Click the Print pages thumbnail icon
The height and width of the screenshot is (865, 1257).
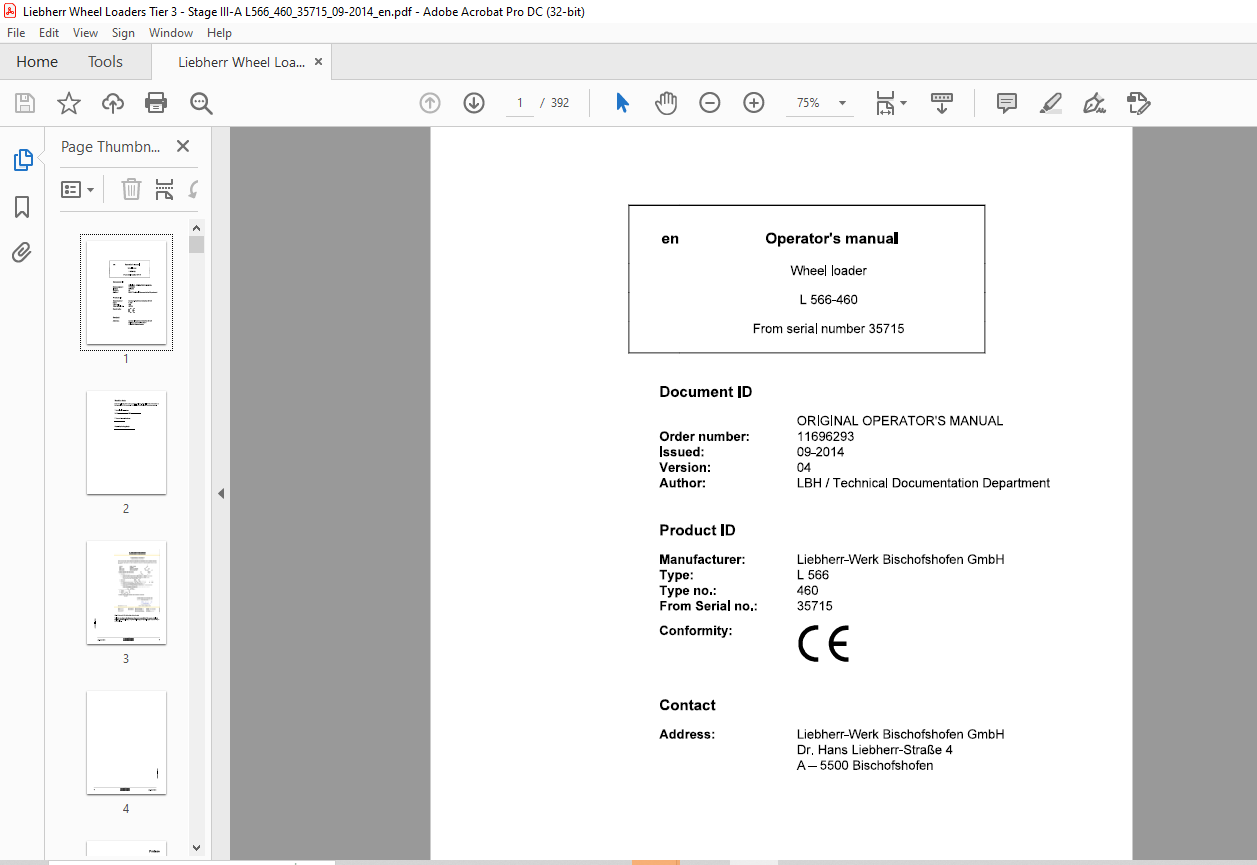(x=165, y=189)
